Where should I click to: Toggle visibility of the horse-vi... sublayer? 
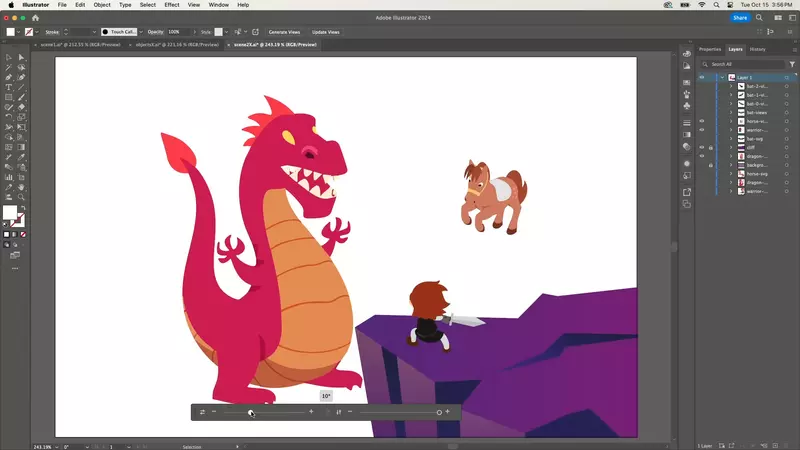tap(702, 121)
